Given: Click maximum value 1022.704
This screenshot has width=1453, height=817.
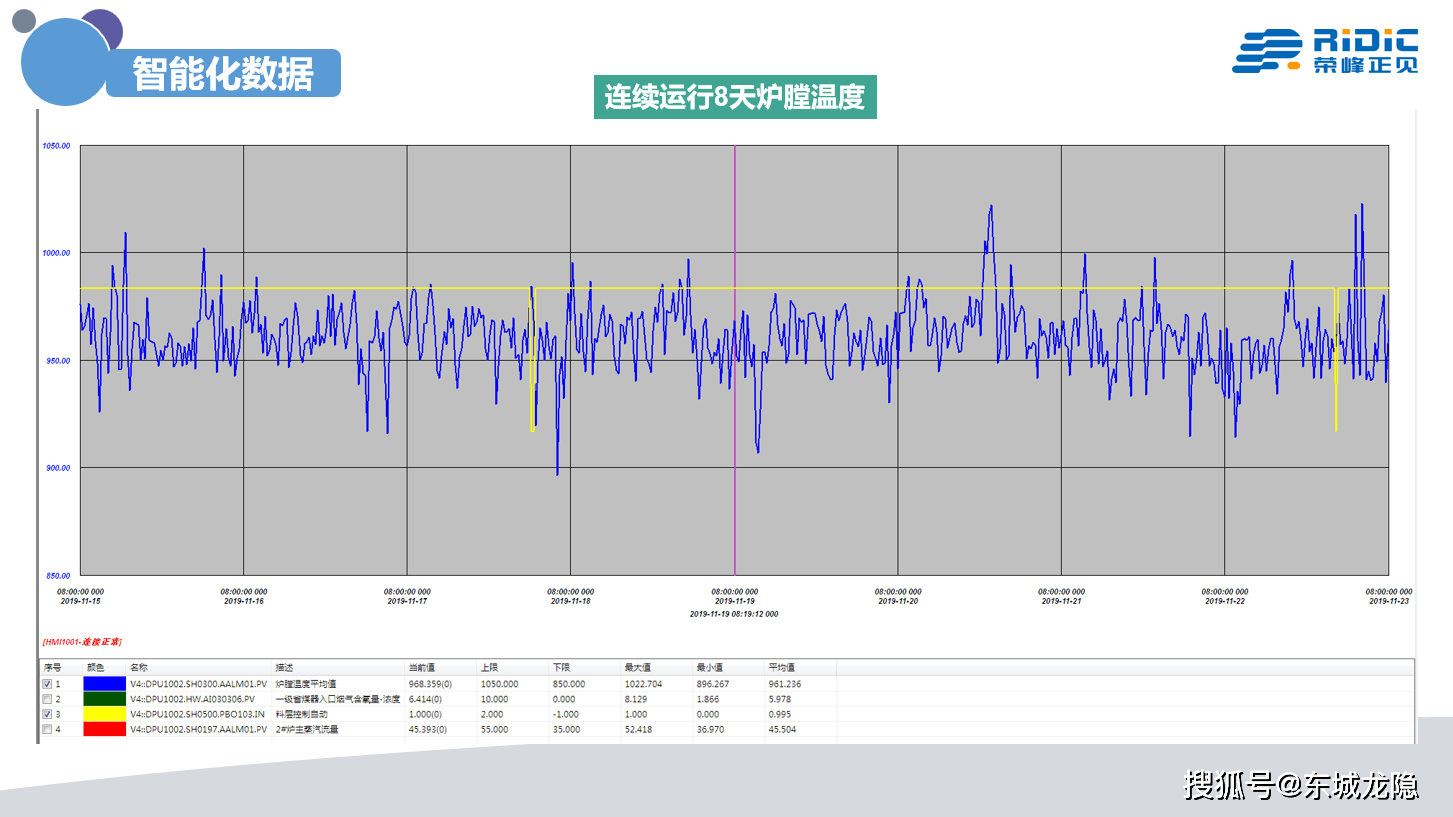Looking at the screenshot, I should click(643, 684).
